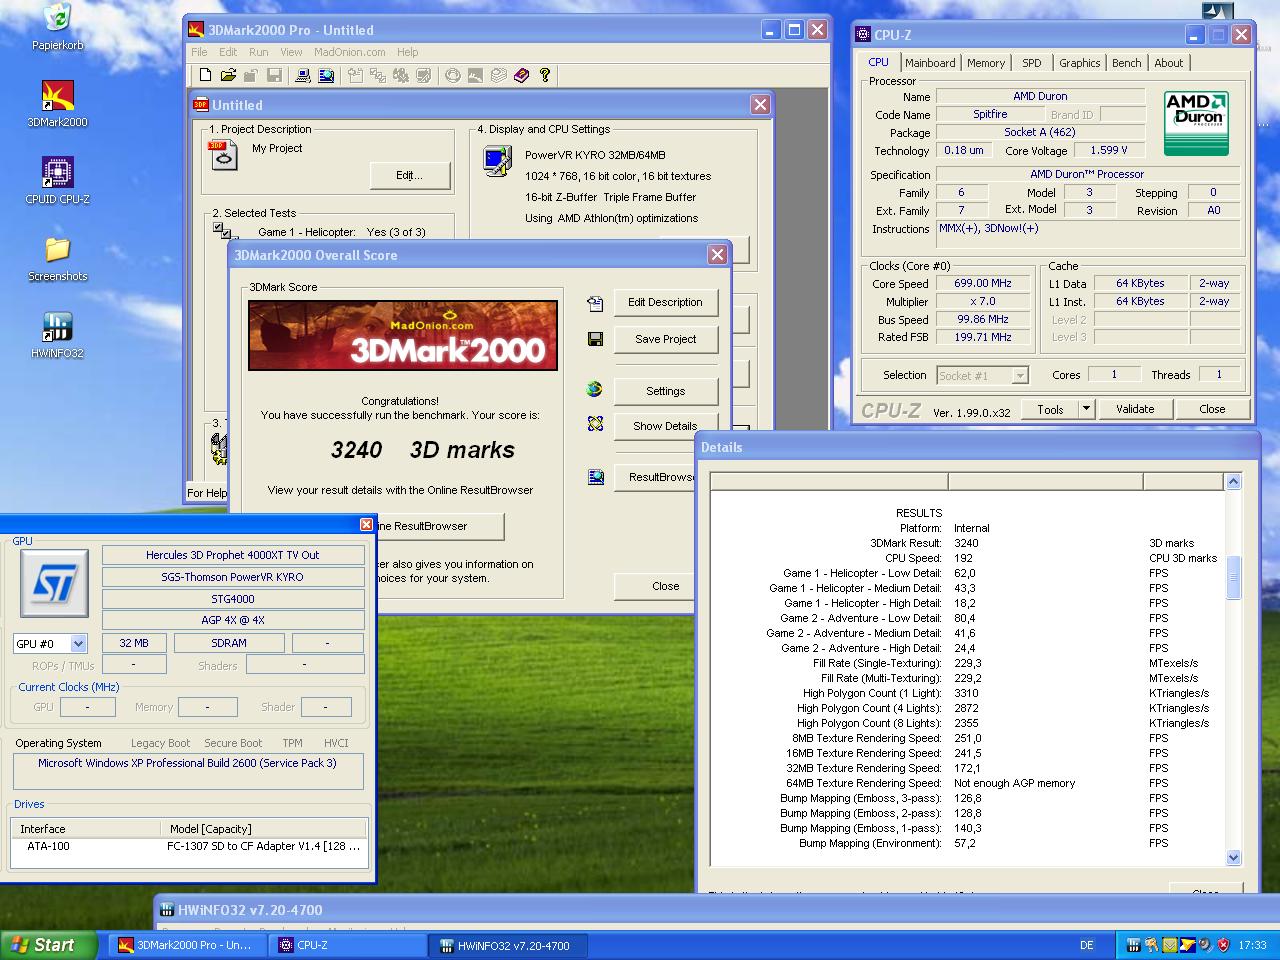
Task: Open Run menu in 3DMark2000
Action: (258, 52)
